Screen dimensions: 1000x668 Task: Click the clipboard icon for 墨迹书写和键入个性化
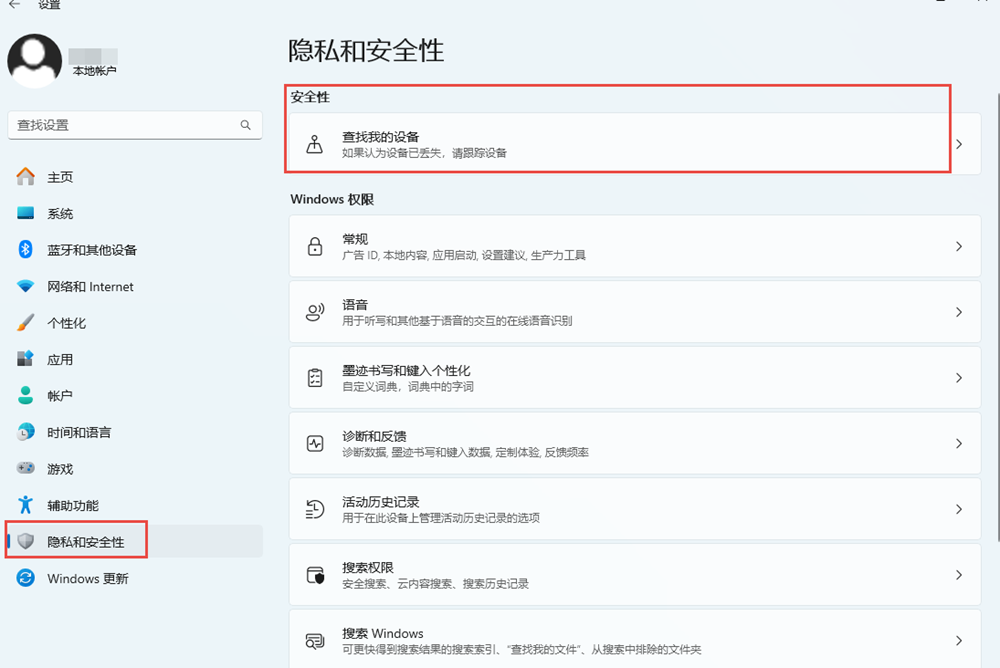coord(314,378)
